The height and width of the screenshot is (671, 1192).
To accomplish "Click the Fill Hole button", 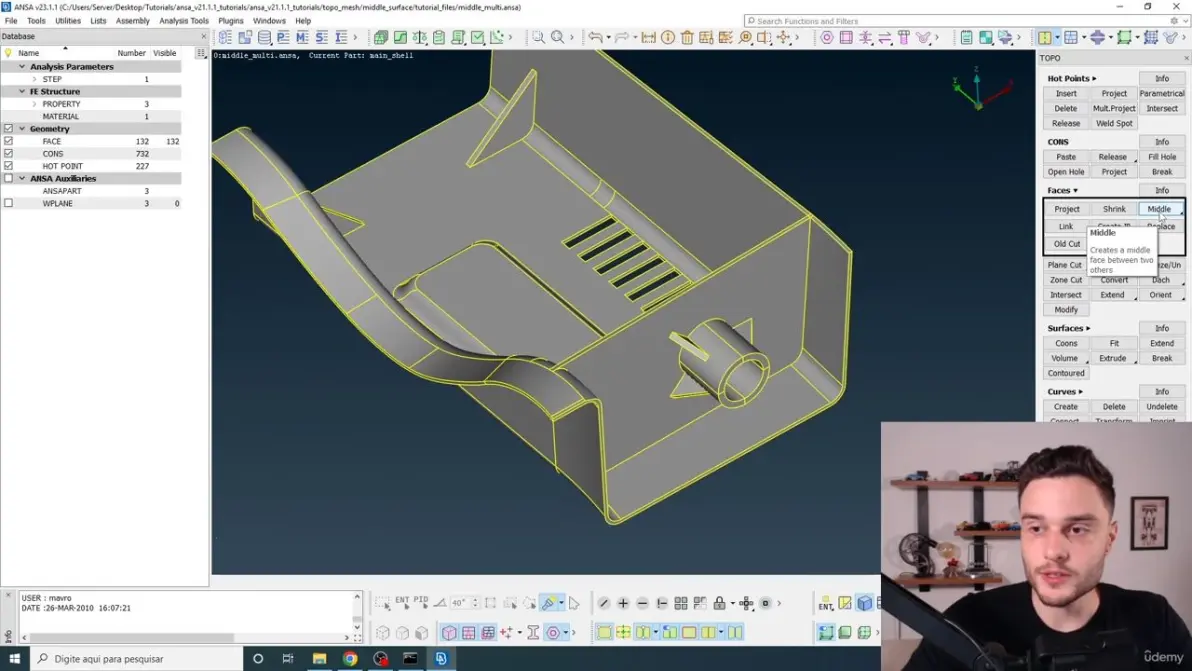I will (x=1162, y=157).
